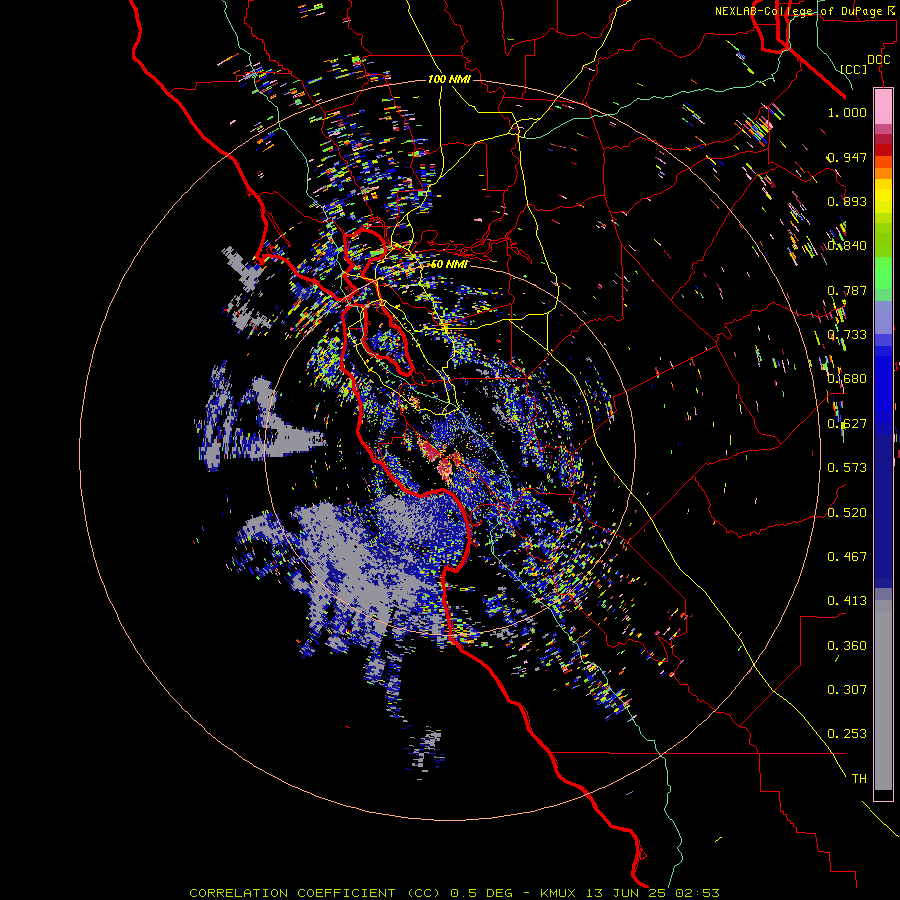Select the 0.893 scale value
The image size is (900, 900).
coord(847,201)
